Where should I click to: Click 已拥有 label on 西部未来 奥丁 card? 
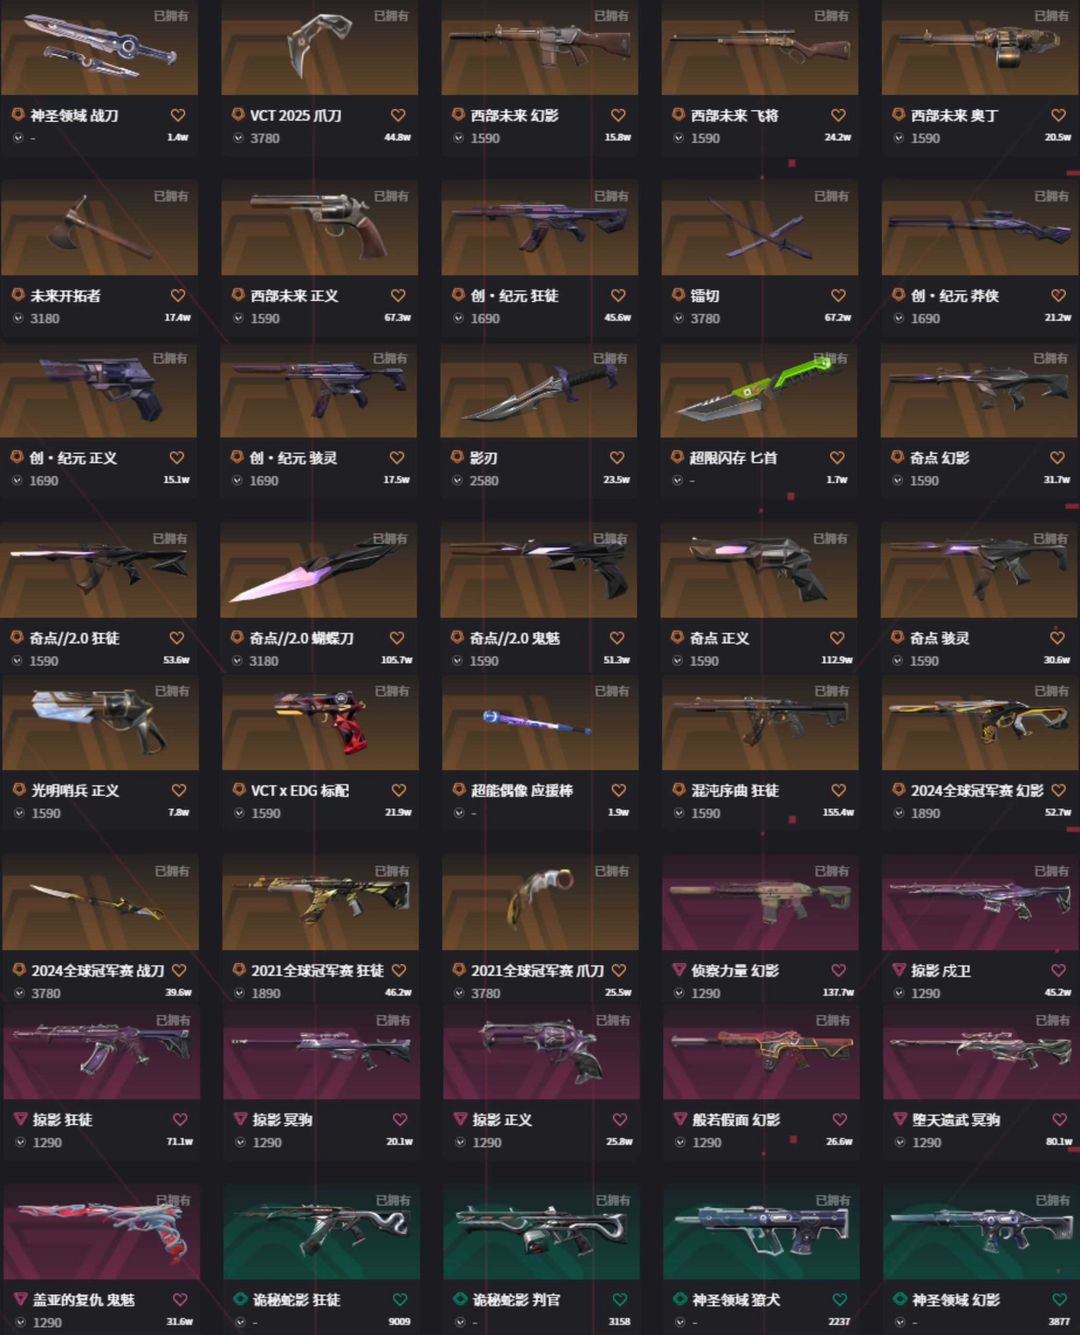pyautogui.click(x=1052, y=16)
